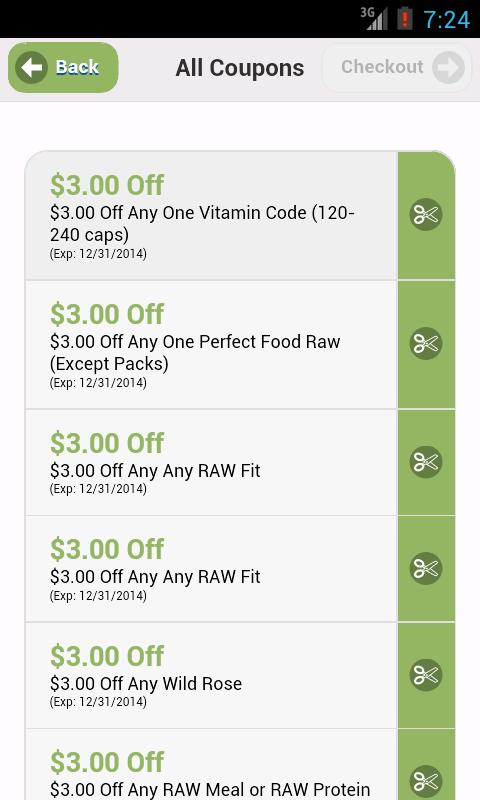The image size is (480, 800).
Task: Tap the arrow icon inside Checkout
Action: tap(448, 67)
